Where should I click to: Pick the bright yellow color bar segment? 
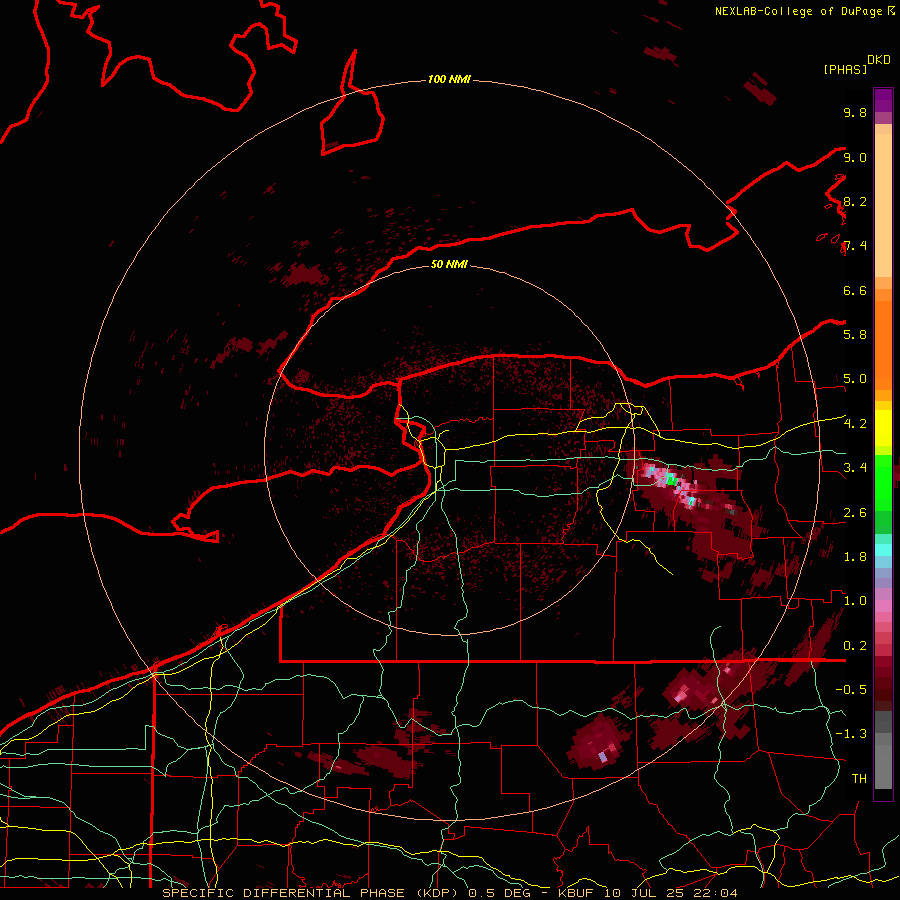[x=883, y=428]
